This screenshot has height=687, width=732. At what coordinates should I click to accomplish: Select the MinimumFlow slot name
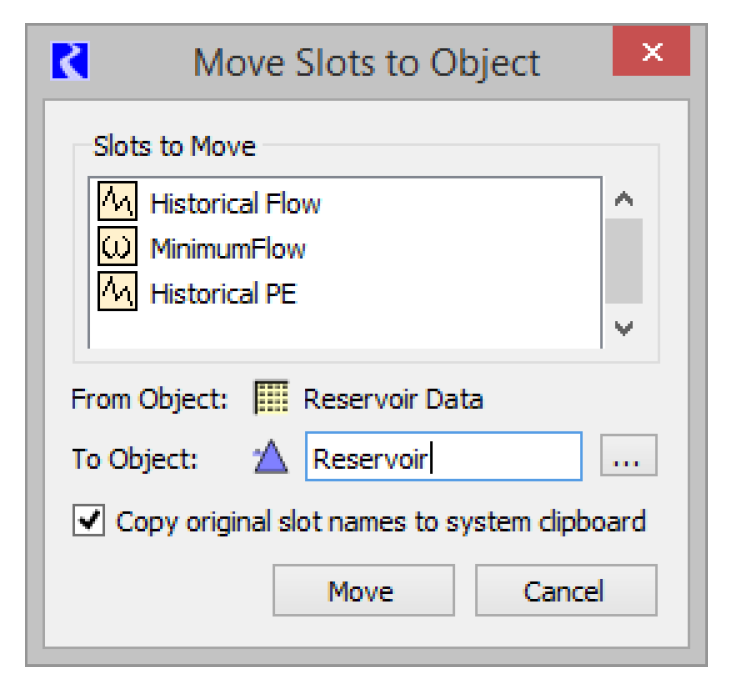228,248
